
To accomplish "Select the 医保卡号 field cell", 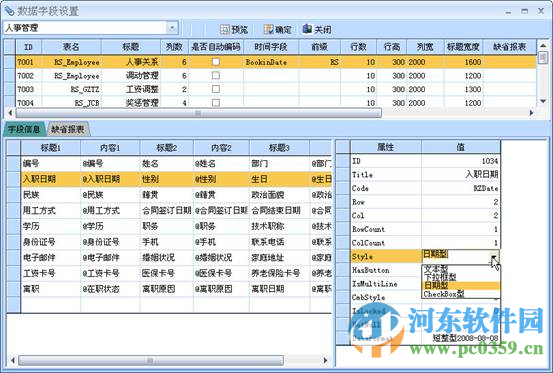I will [x=166, y=273].
